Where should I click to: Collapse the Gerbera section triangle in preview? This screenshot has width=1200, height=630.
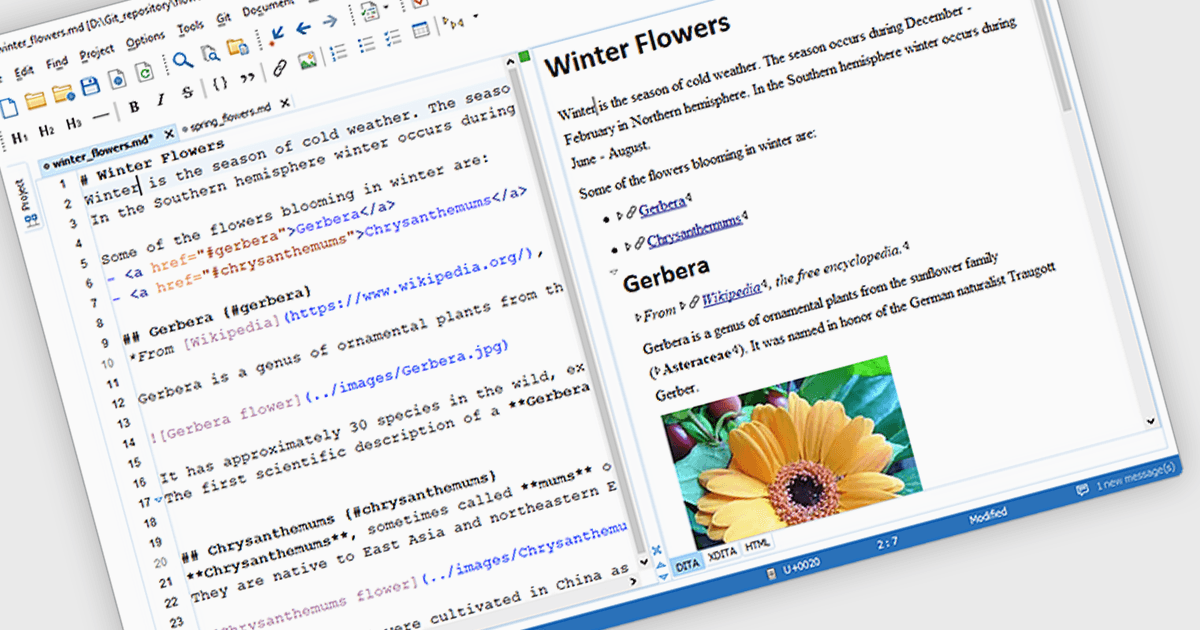[x=614, y=273]
